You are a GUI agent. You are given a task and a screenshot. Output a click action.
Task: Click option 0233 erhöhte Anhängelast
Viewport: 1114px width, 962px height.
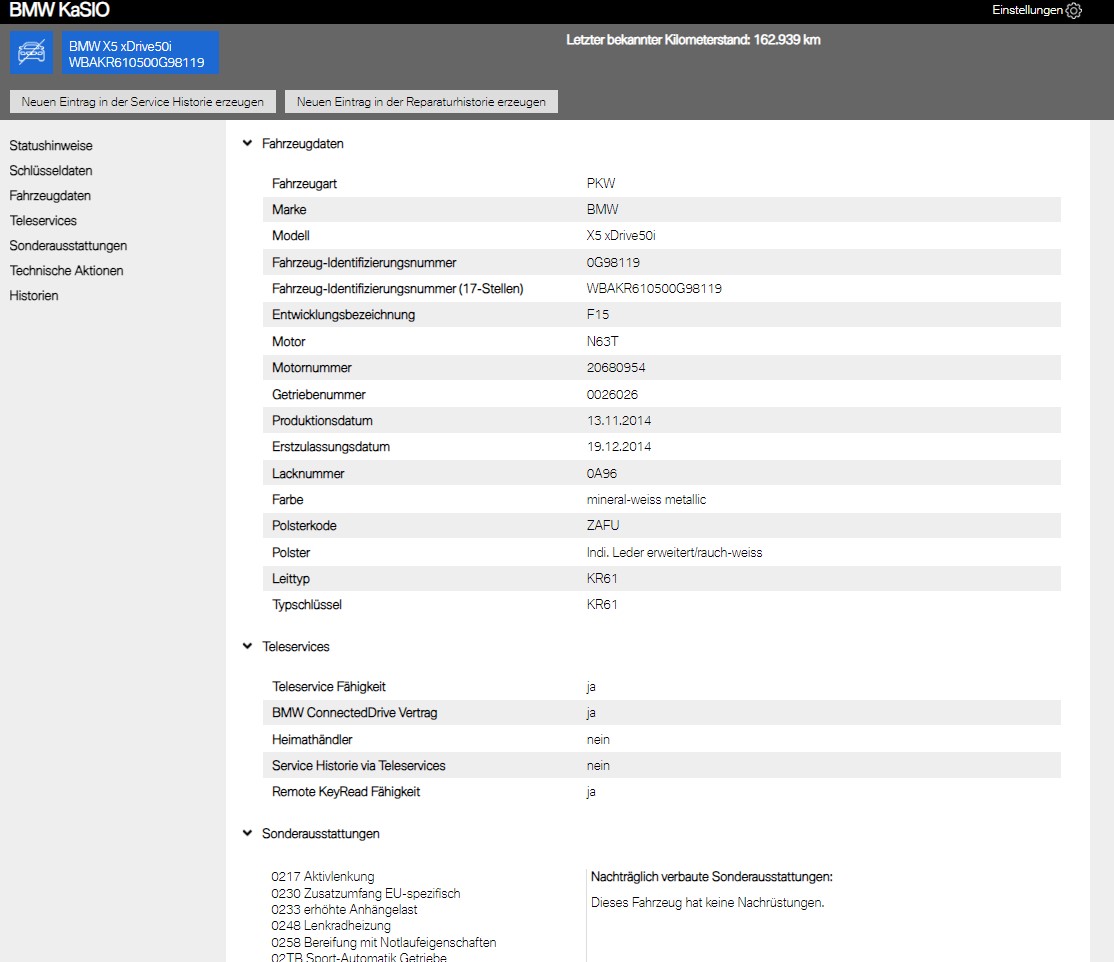[x=345, y=909]
